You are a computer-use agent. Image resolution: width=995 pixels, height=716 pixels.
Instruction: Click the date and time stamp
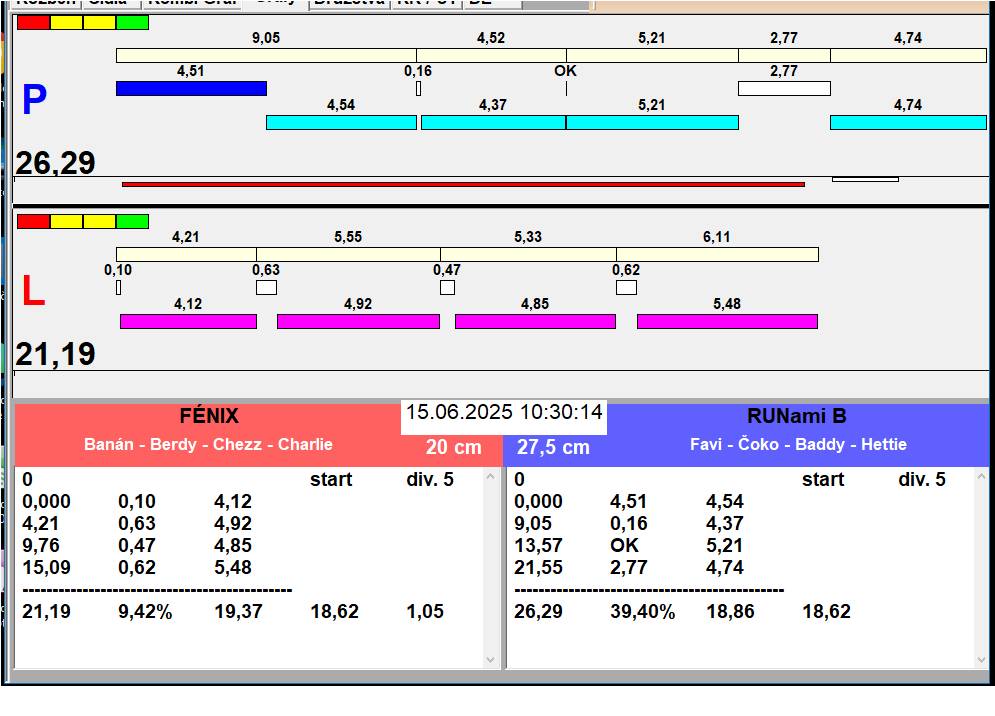[504, 412]
